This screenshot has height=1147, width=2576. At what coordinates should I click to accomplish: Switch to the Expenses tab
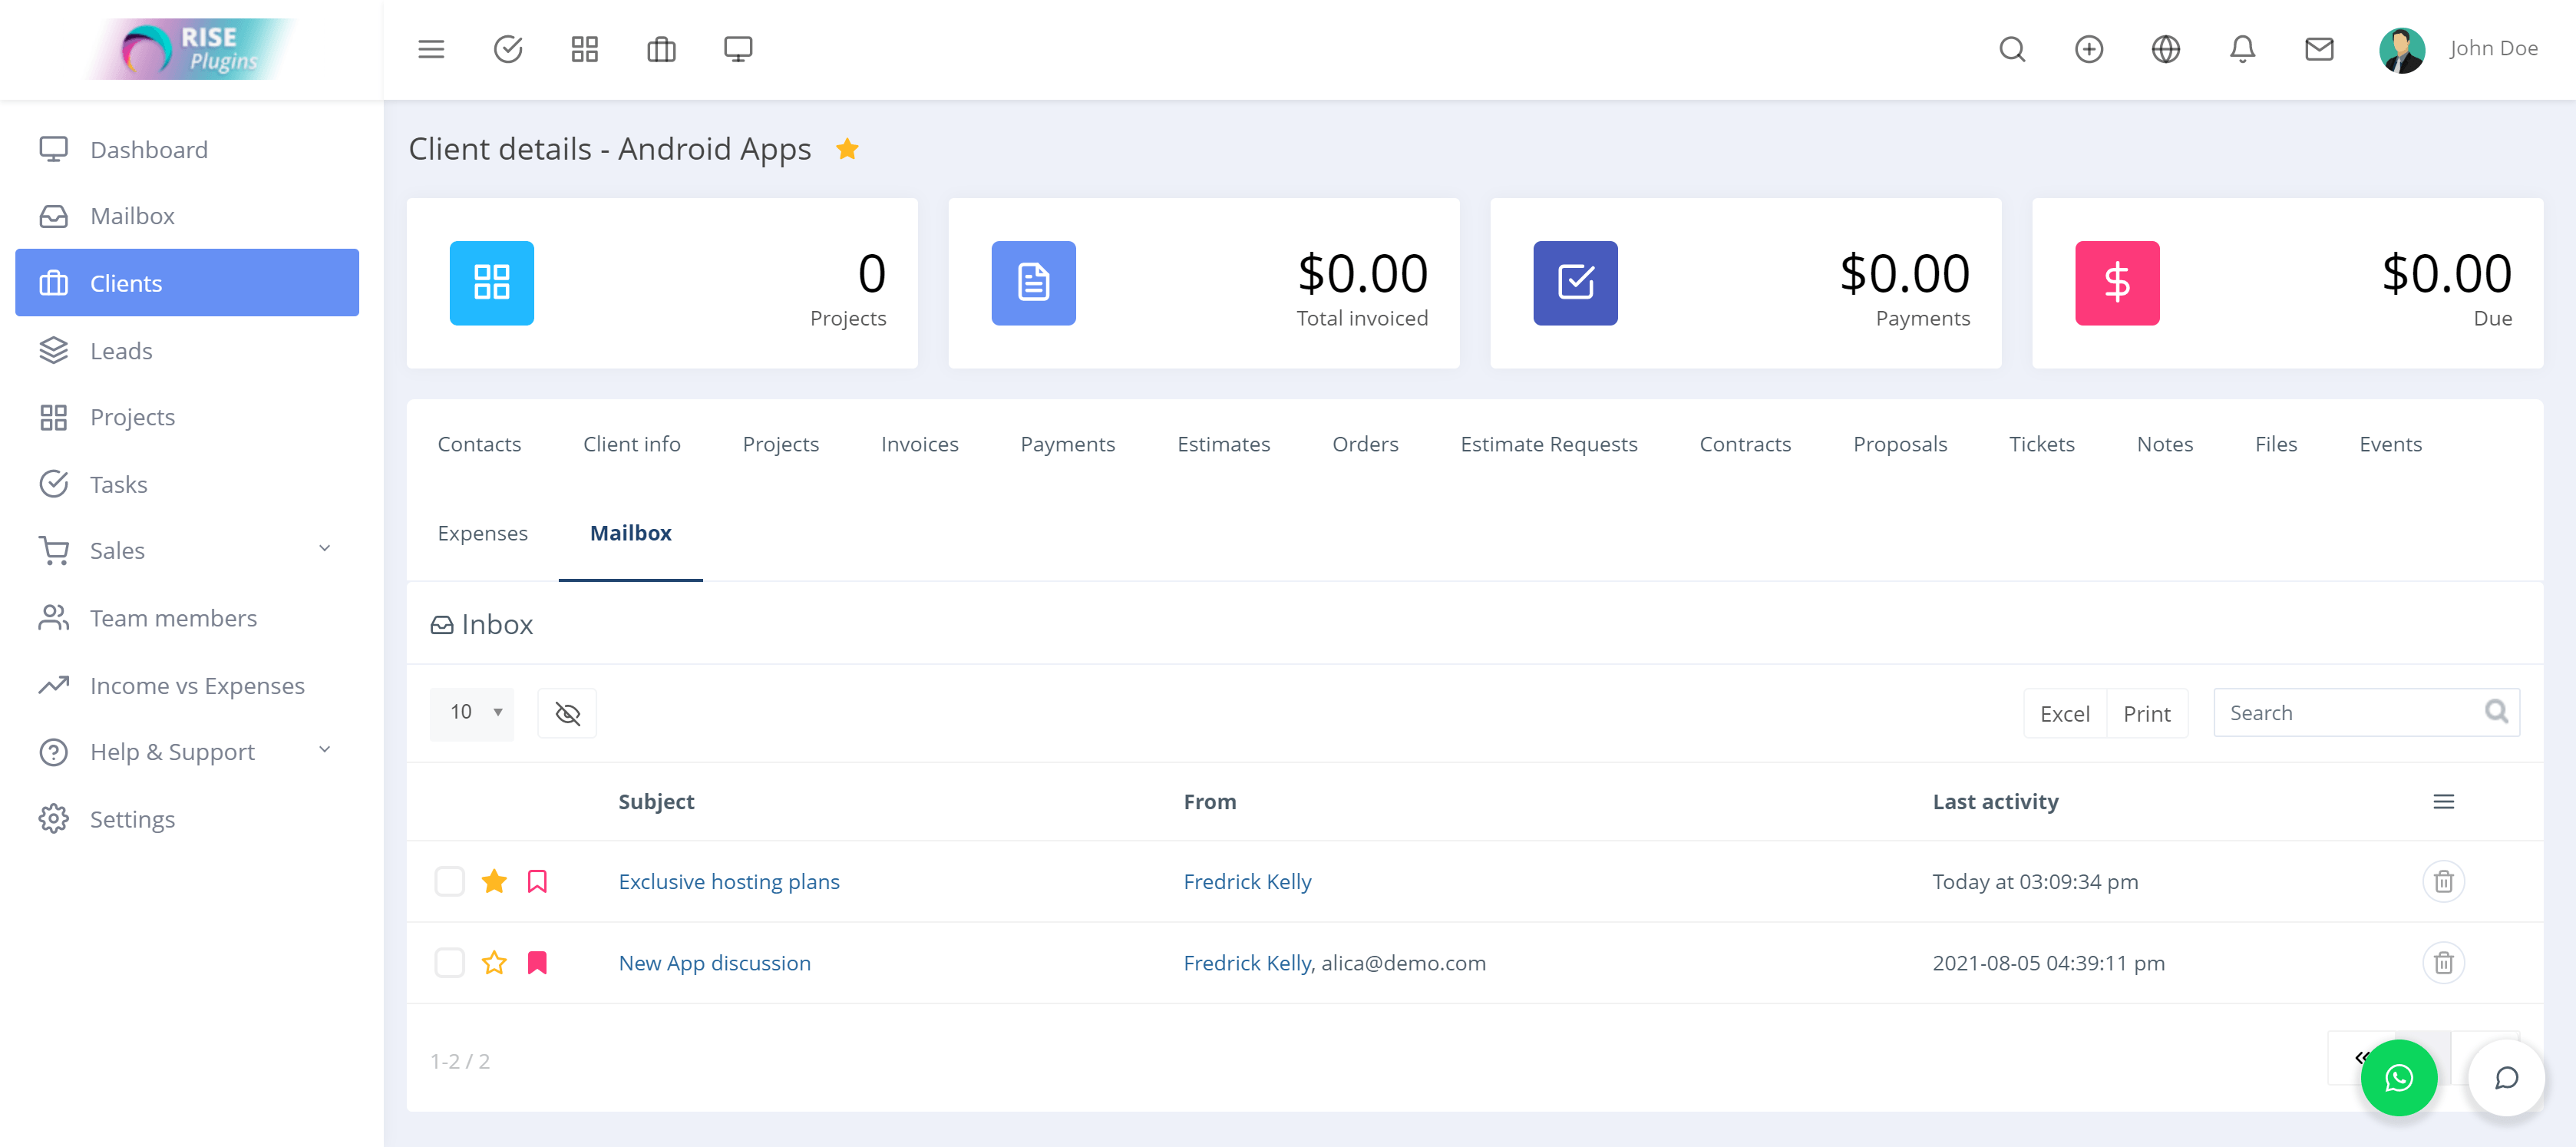483,532
